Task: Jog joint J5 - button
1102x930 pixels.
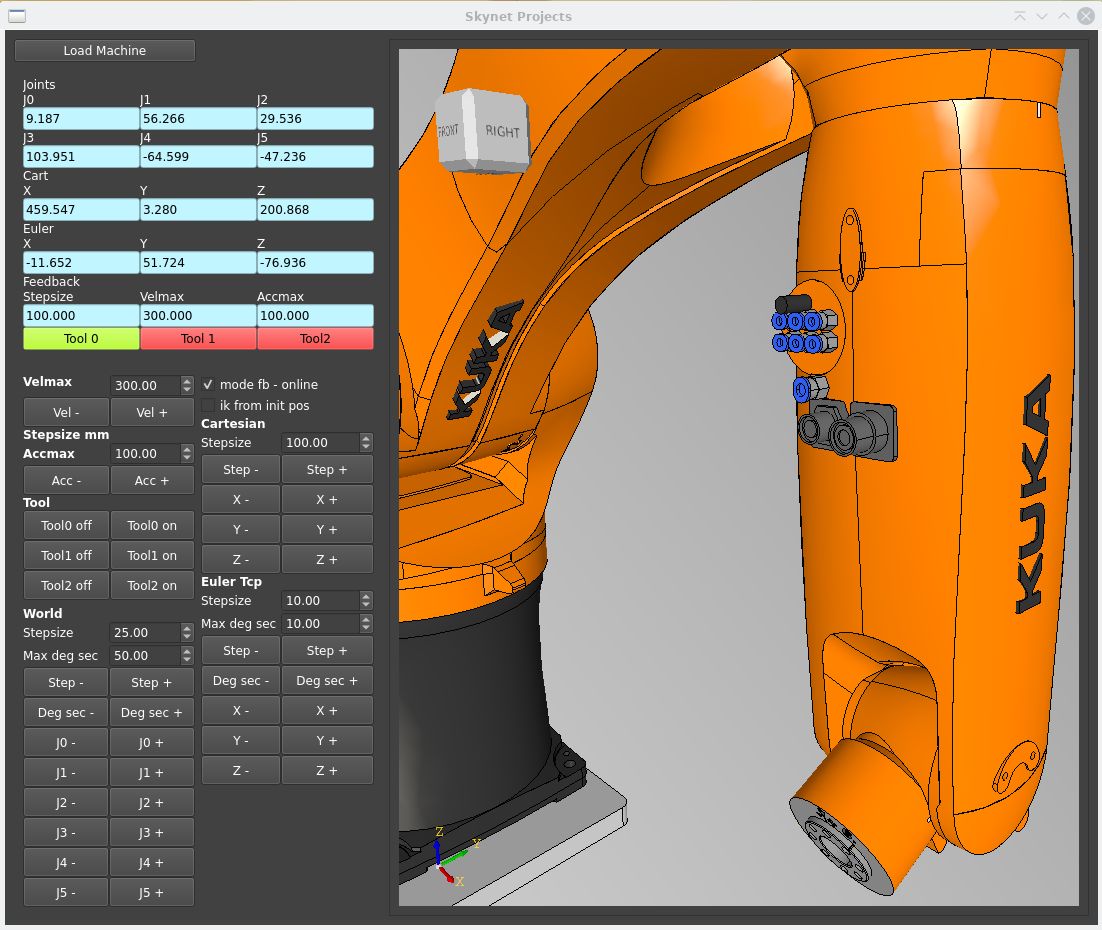Action: pyautogui.click(x=66, y=893)
